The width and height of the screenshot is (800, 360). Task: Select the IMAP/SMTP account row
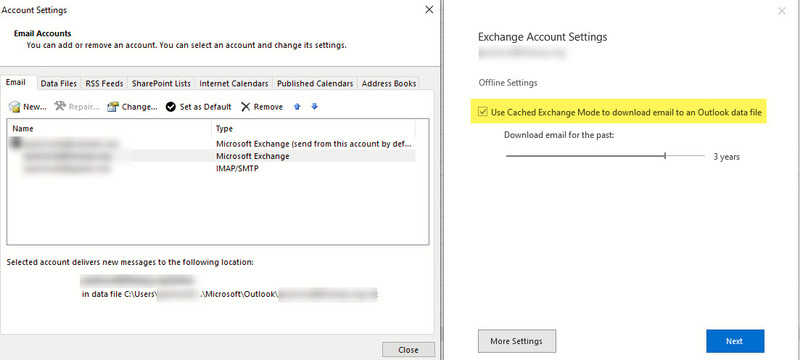click(211, 168)
